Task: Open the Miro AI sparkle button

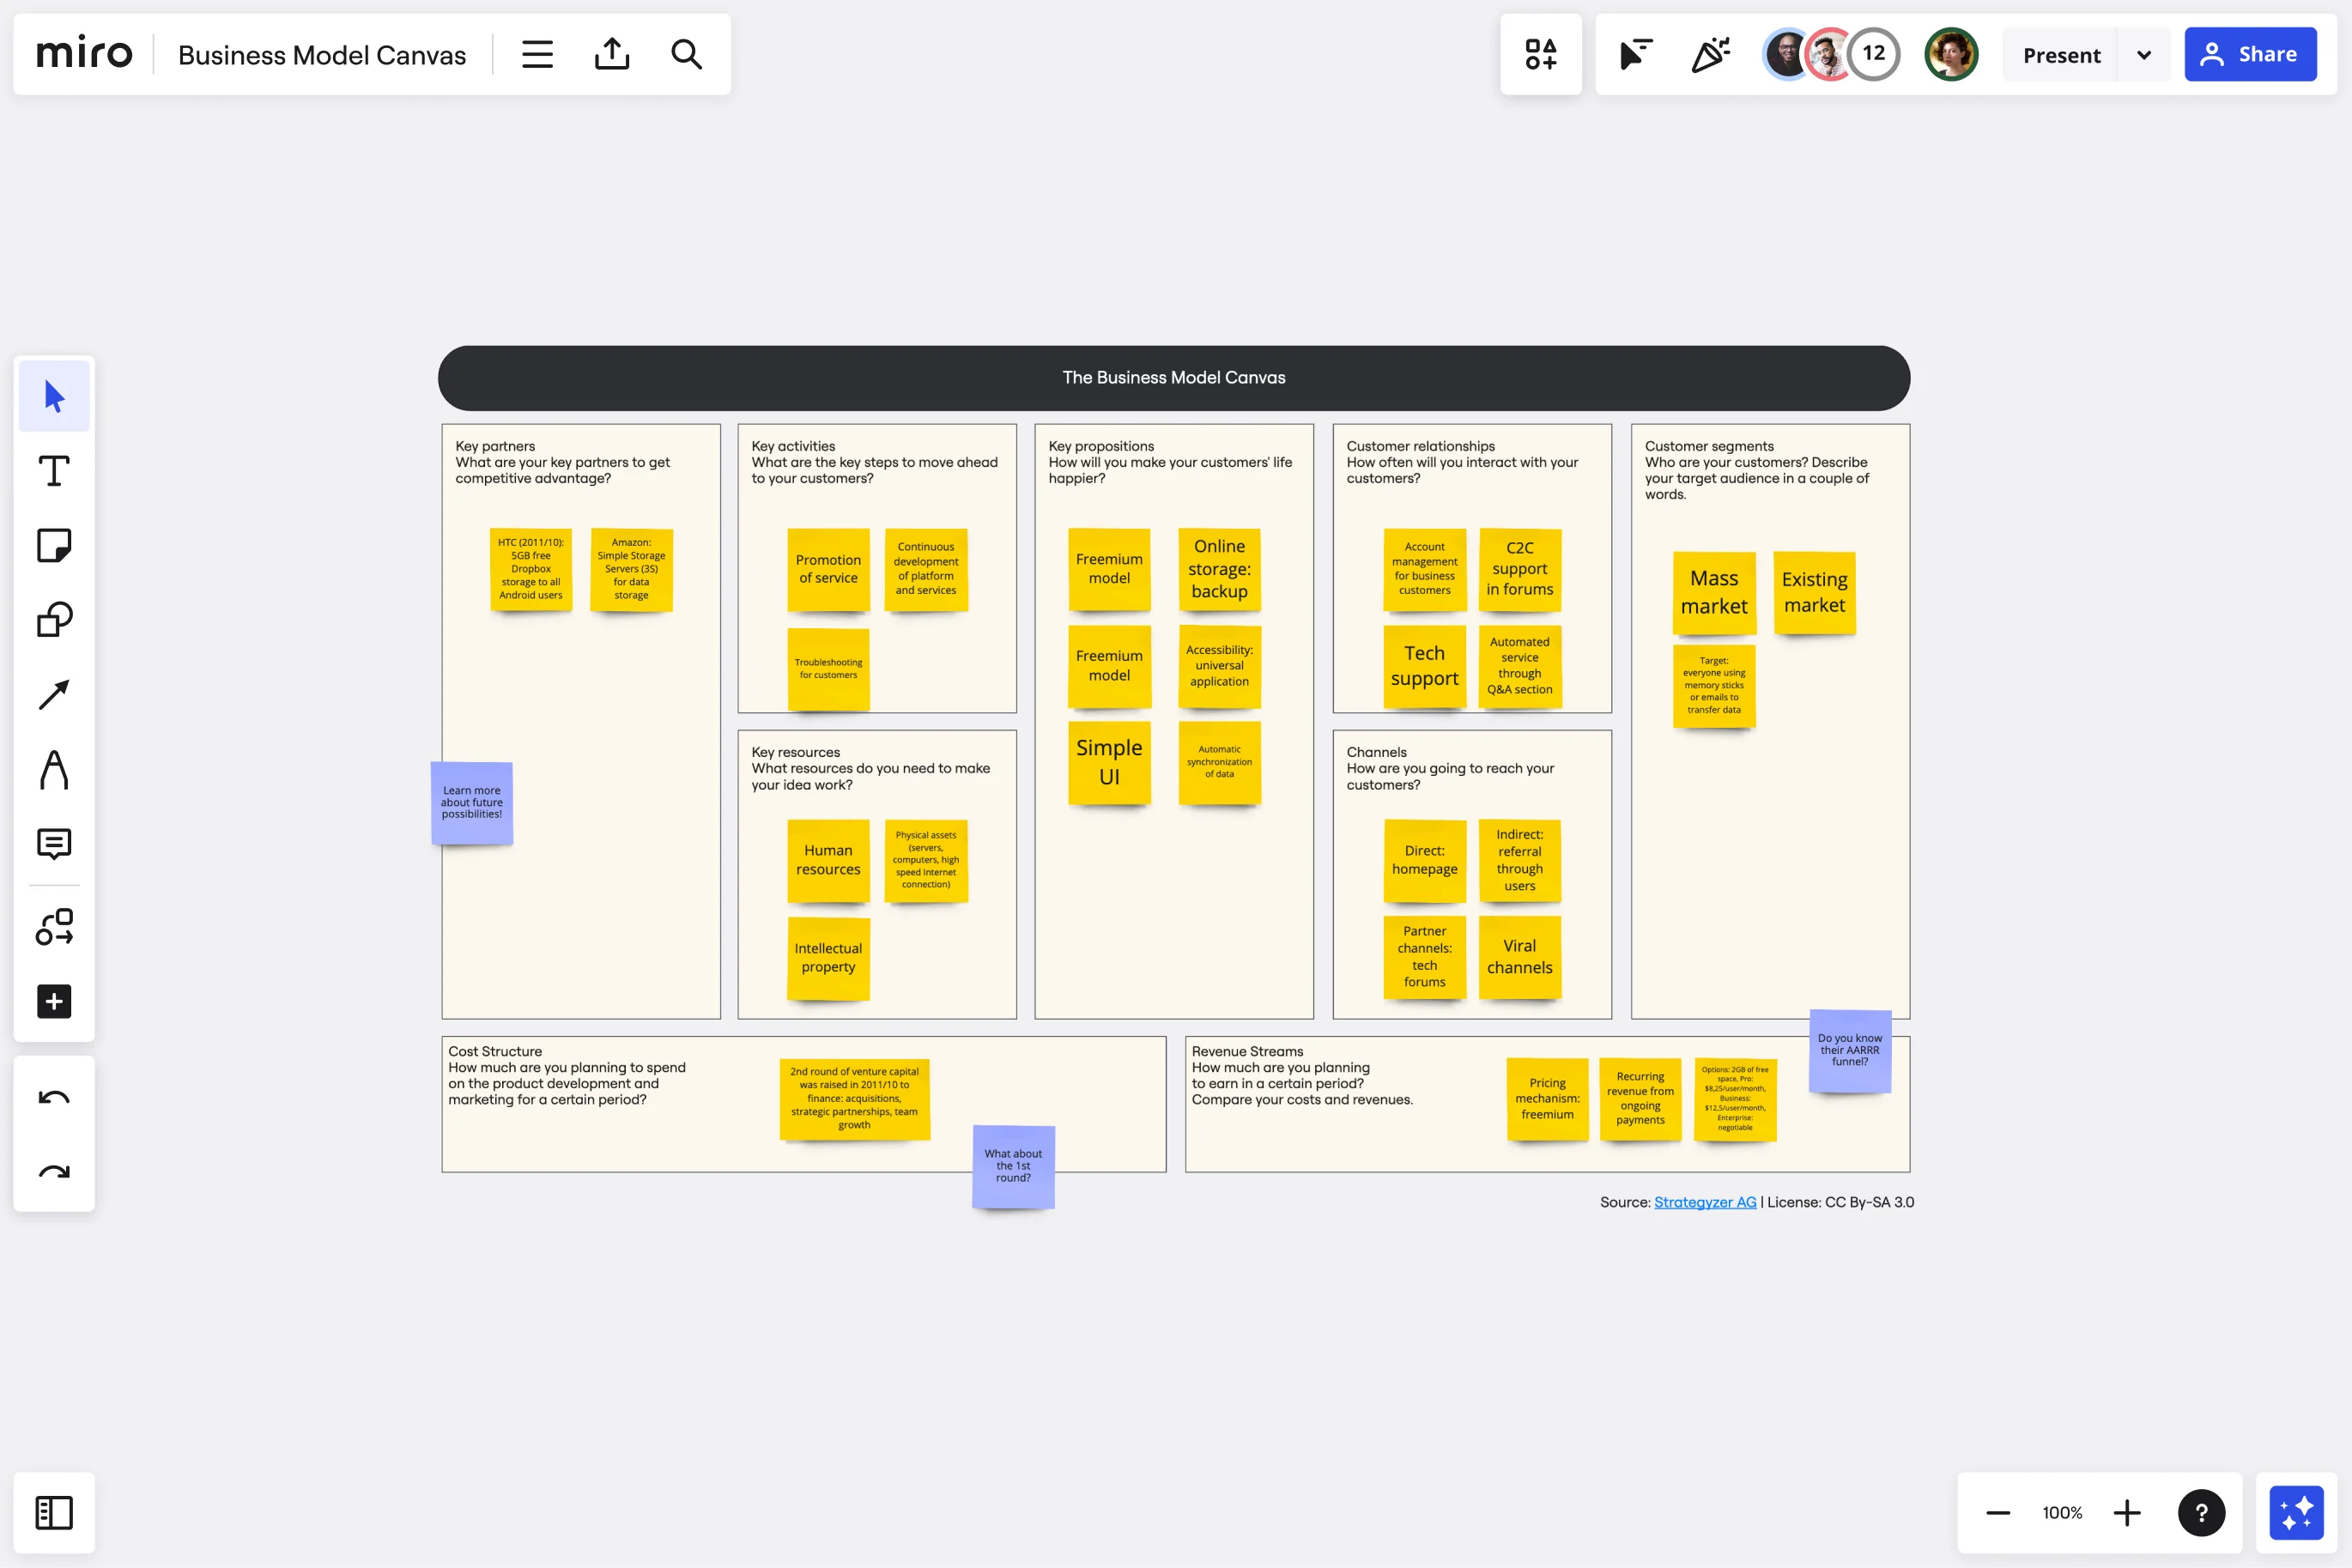Action: 2296,1513
